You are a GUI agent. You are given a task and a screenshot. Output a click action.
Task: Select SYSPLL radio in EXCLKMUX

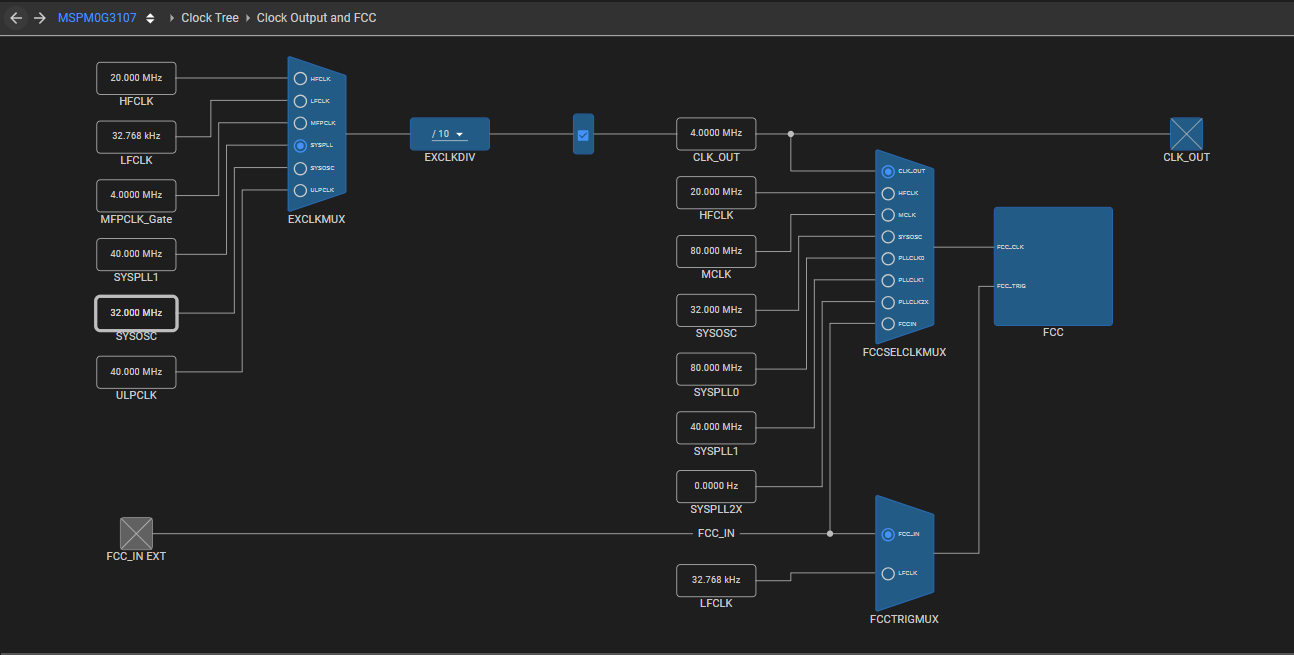pyautogui.click(x=300, y=145)
